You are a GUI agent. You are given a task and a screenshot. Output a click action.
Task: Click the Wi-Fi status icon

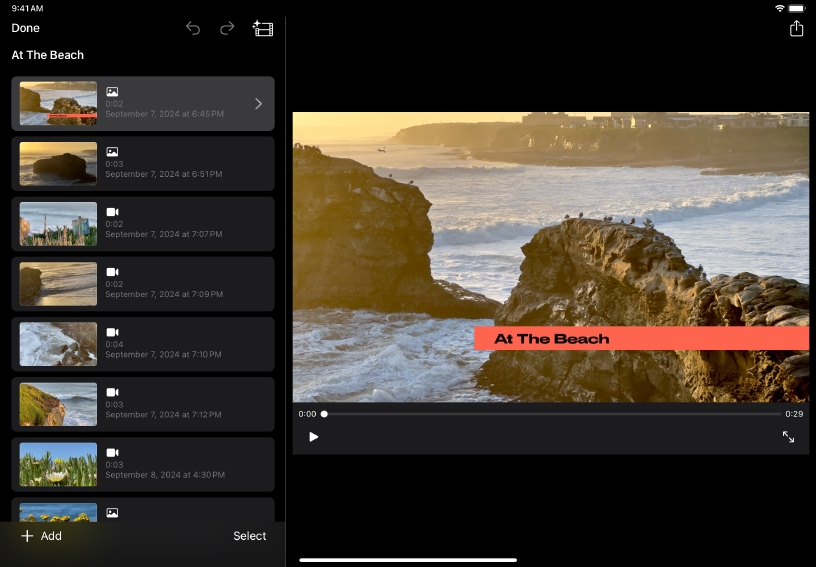coord(779,8)
